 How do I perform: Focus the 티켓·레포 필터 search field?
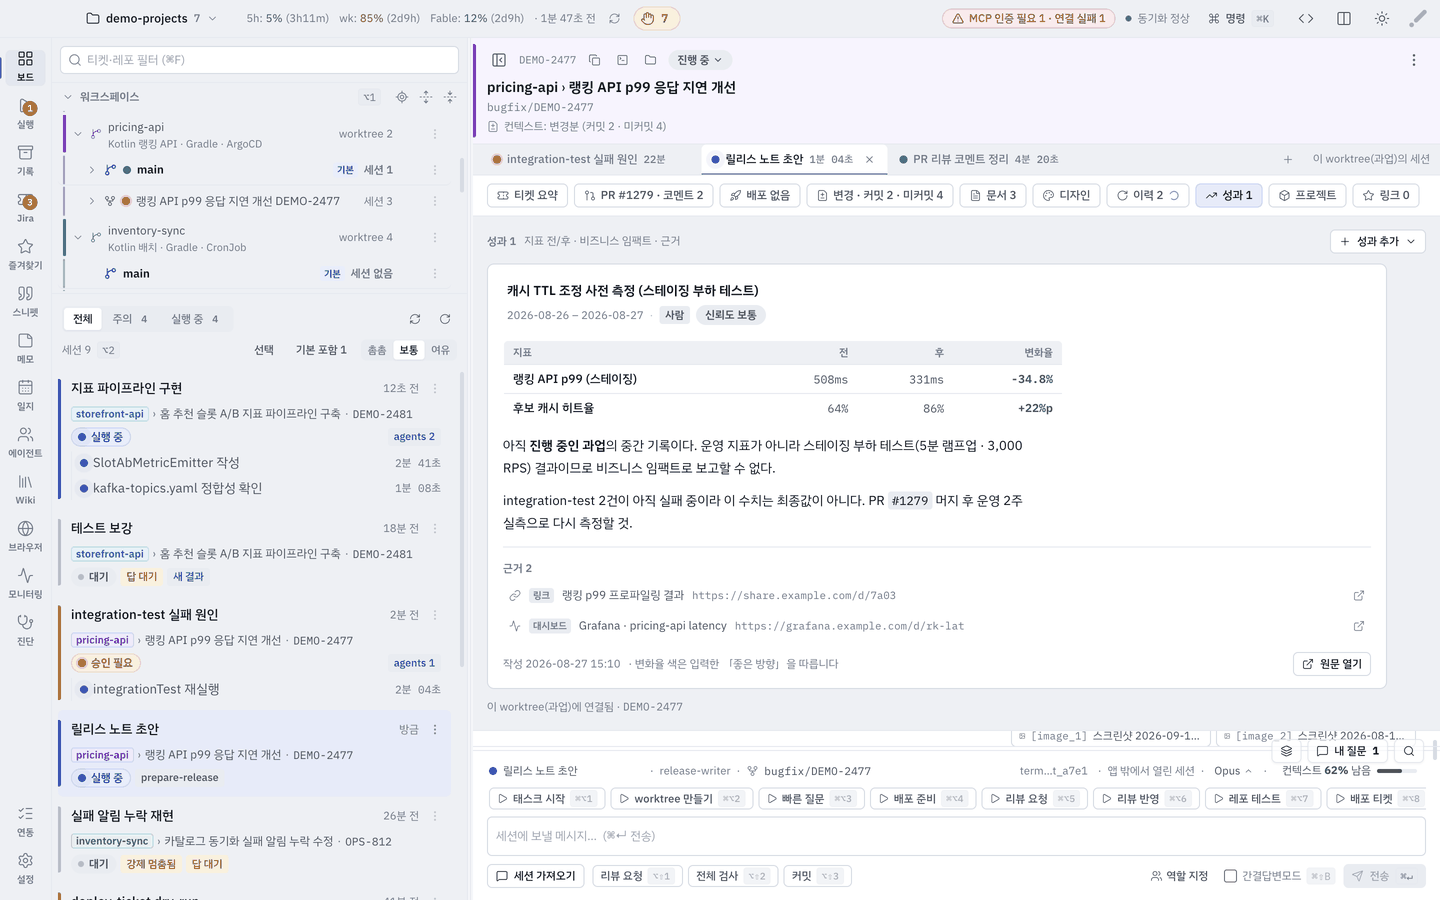coord(259,60)
